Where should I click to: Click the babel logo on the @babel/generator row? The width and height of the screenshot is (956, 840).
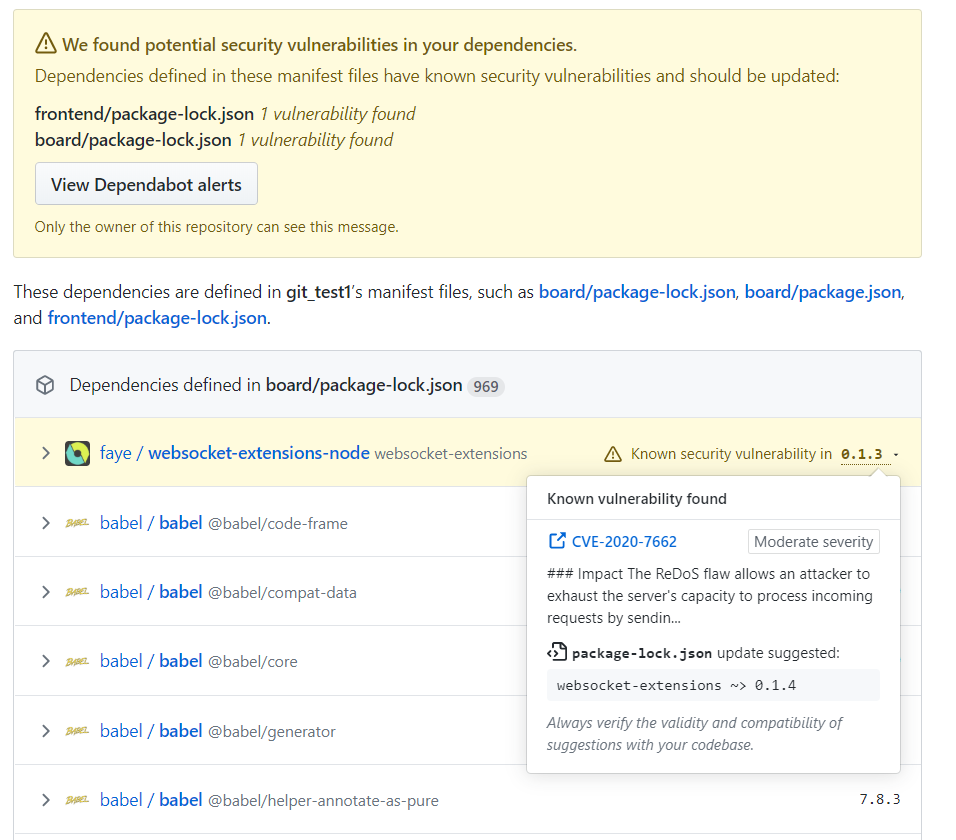(77, 731)
